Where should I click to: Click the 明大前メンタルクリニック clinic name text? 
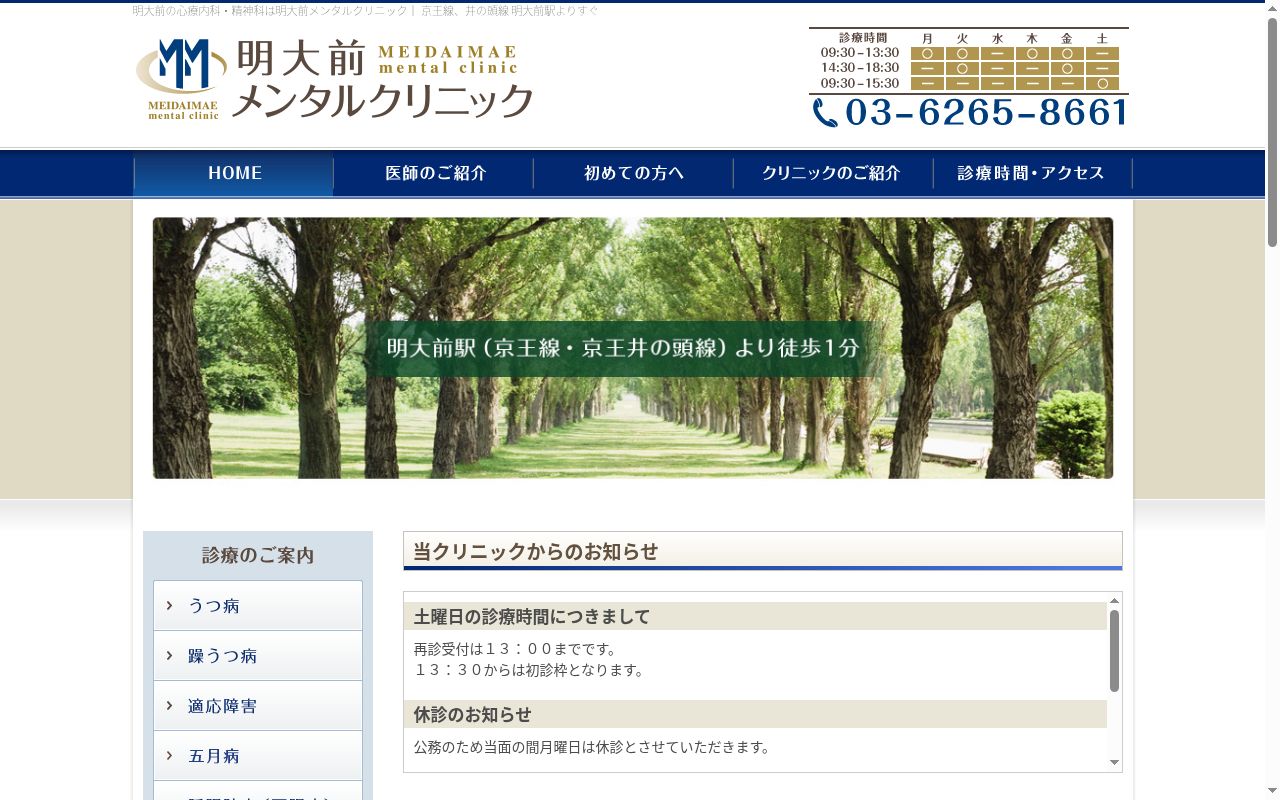383,80
